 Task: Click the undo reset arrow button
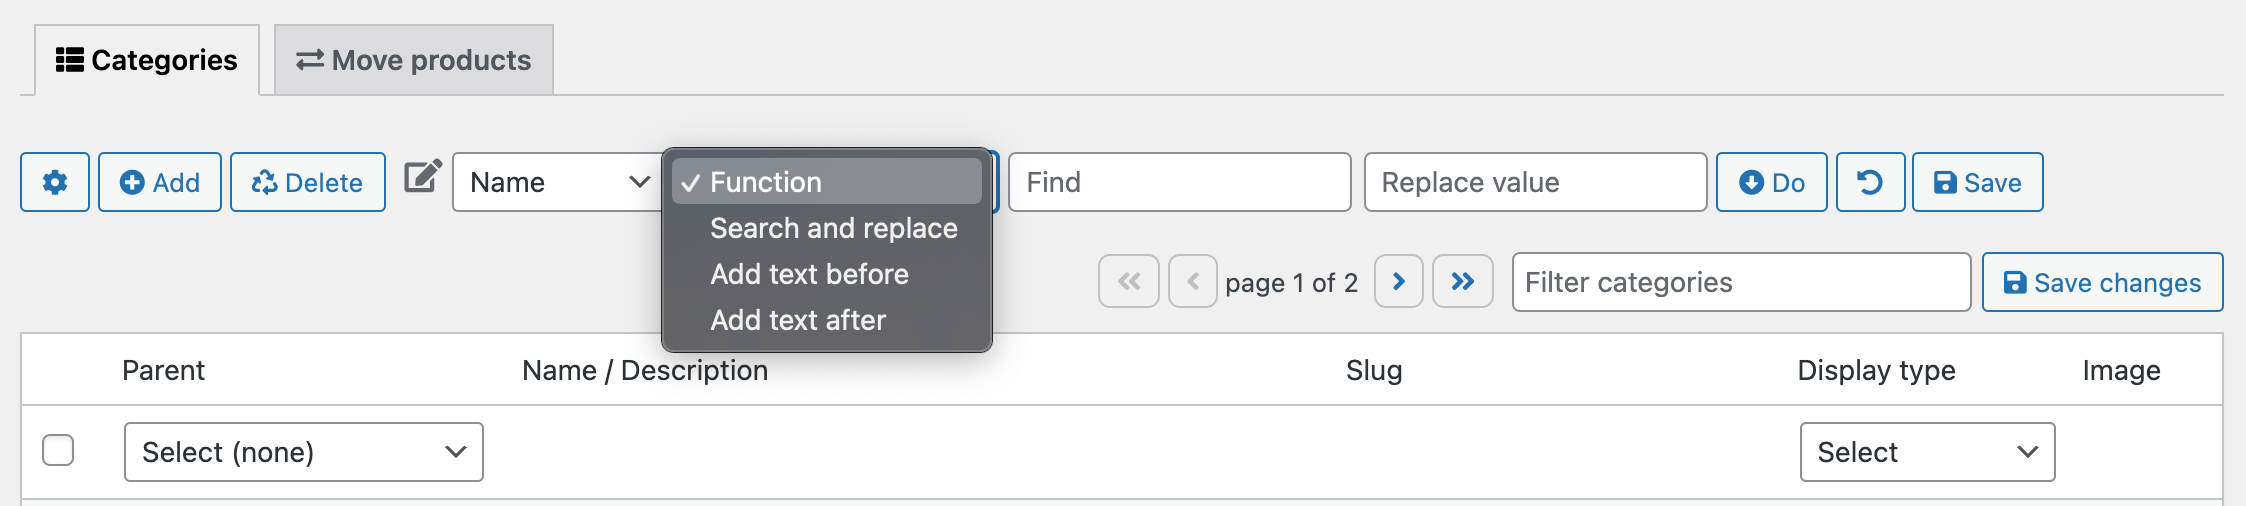tap(1870, 182)
